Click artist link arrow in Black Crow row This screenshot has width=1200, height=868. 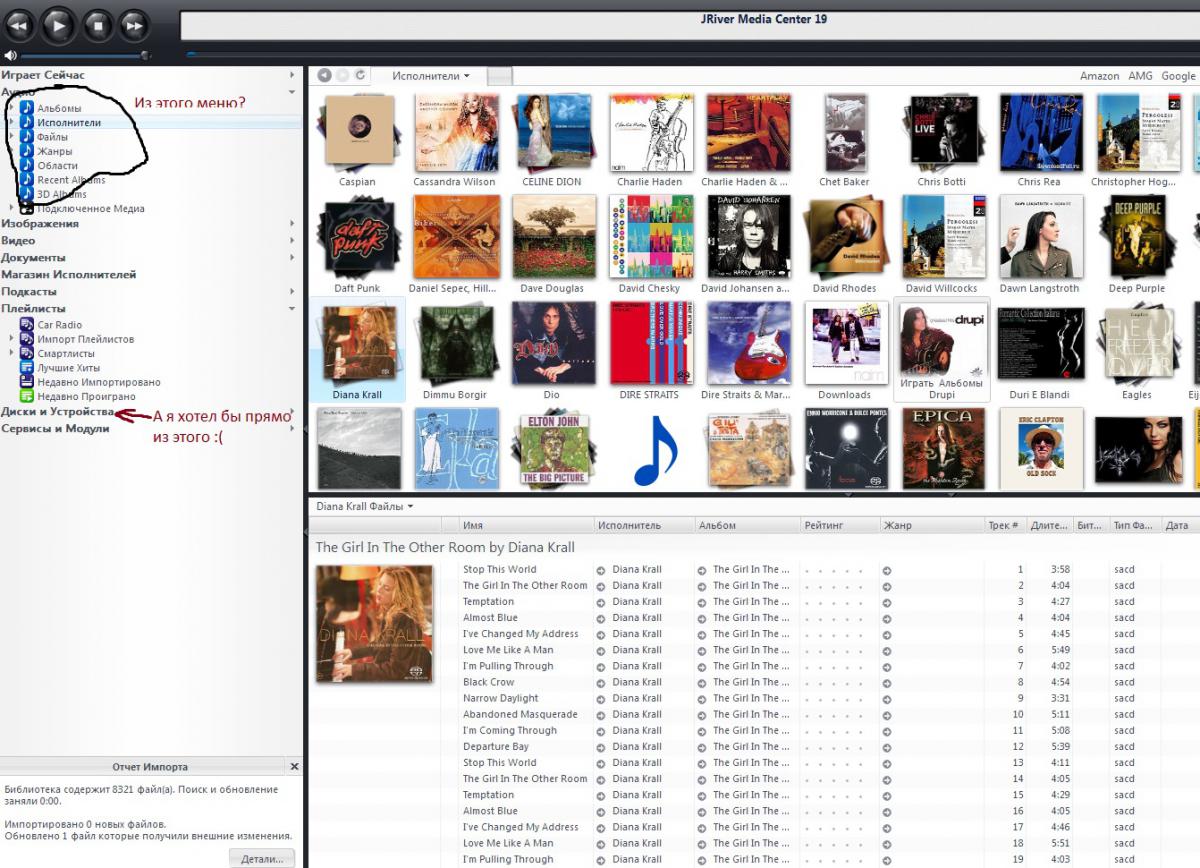tap(601, 683)
